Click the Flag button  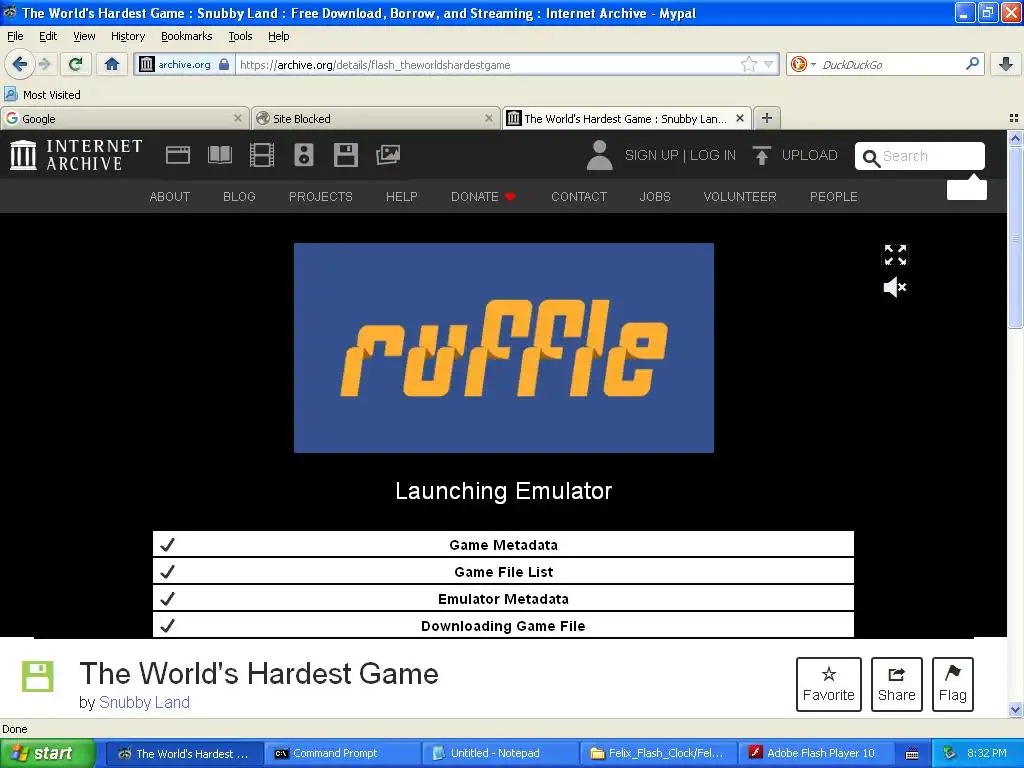(x=953, y=684)
